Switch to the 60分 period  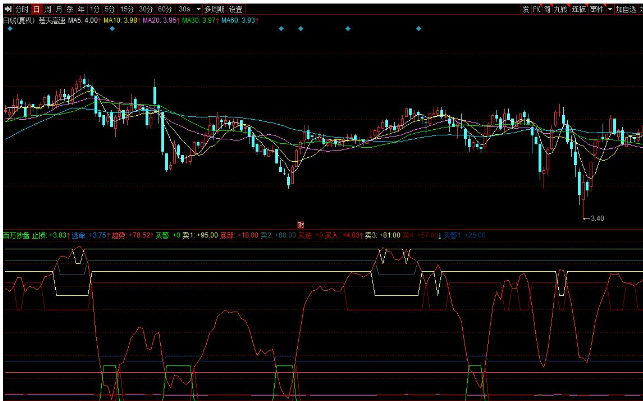point(164,9)
